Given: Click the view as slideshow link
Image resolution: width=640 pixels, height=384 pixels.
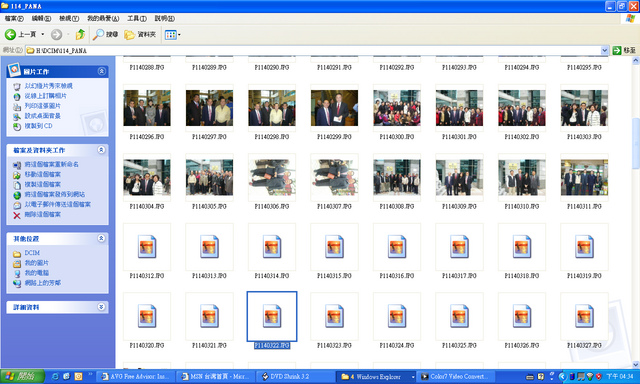Looking at the screenshot, I should click(x=49, y=86).
